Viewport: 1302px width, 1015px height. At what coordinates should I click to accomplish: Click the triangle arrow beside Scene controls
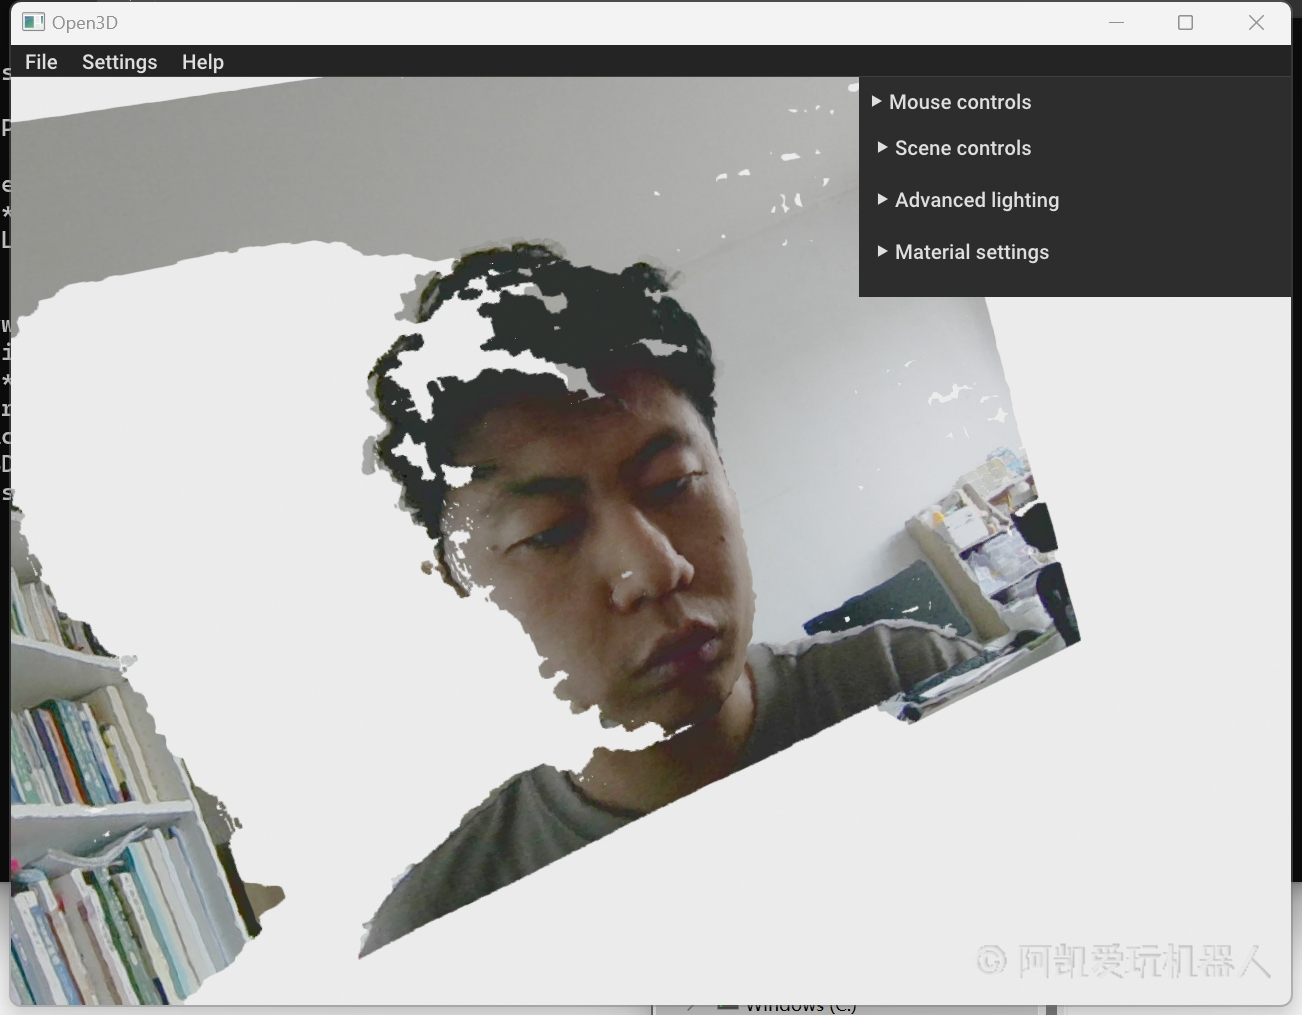point(882,148)
